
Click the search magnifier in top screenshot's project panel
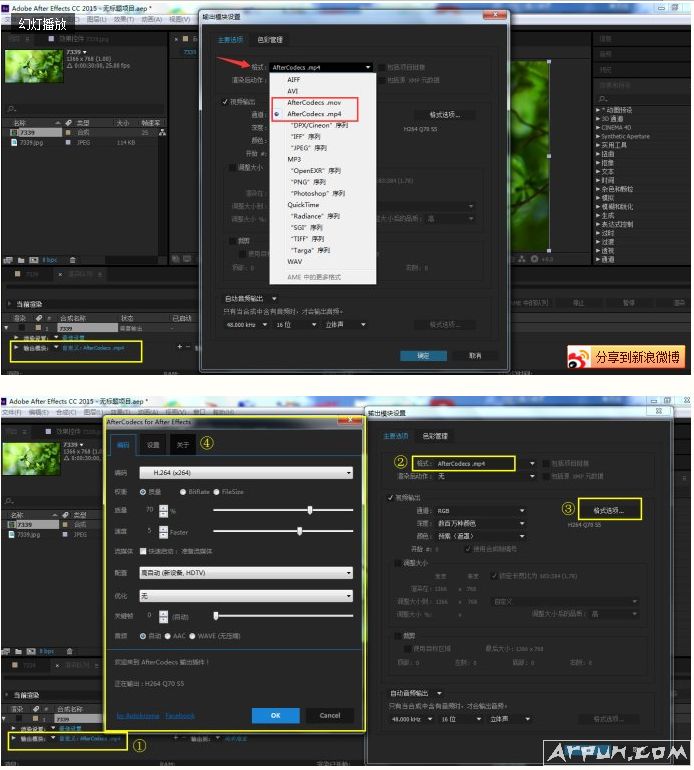tap(11, 109)
